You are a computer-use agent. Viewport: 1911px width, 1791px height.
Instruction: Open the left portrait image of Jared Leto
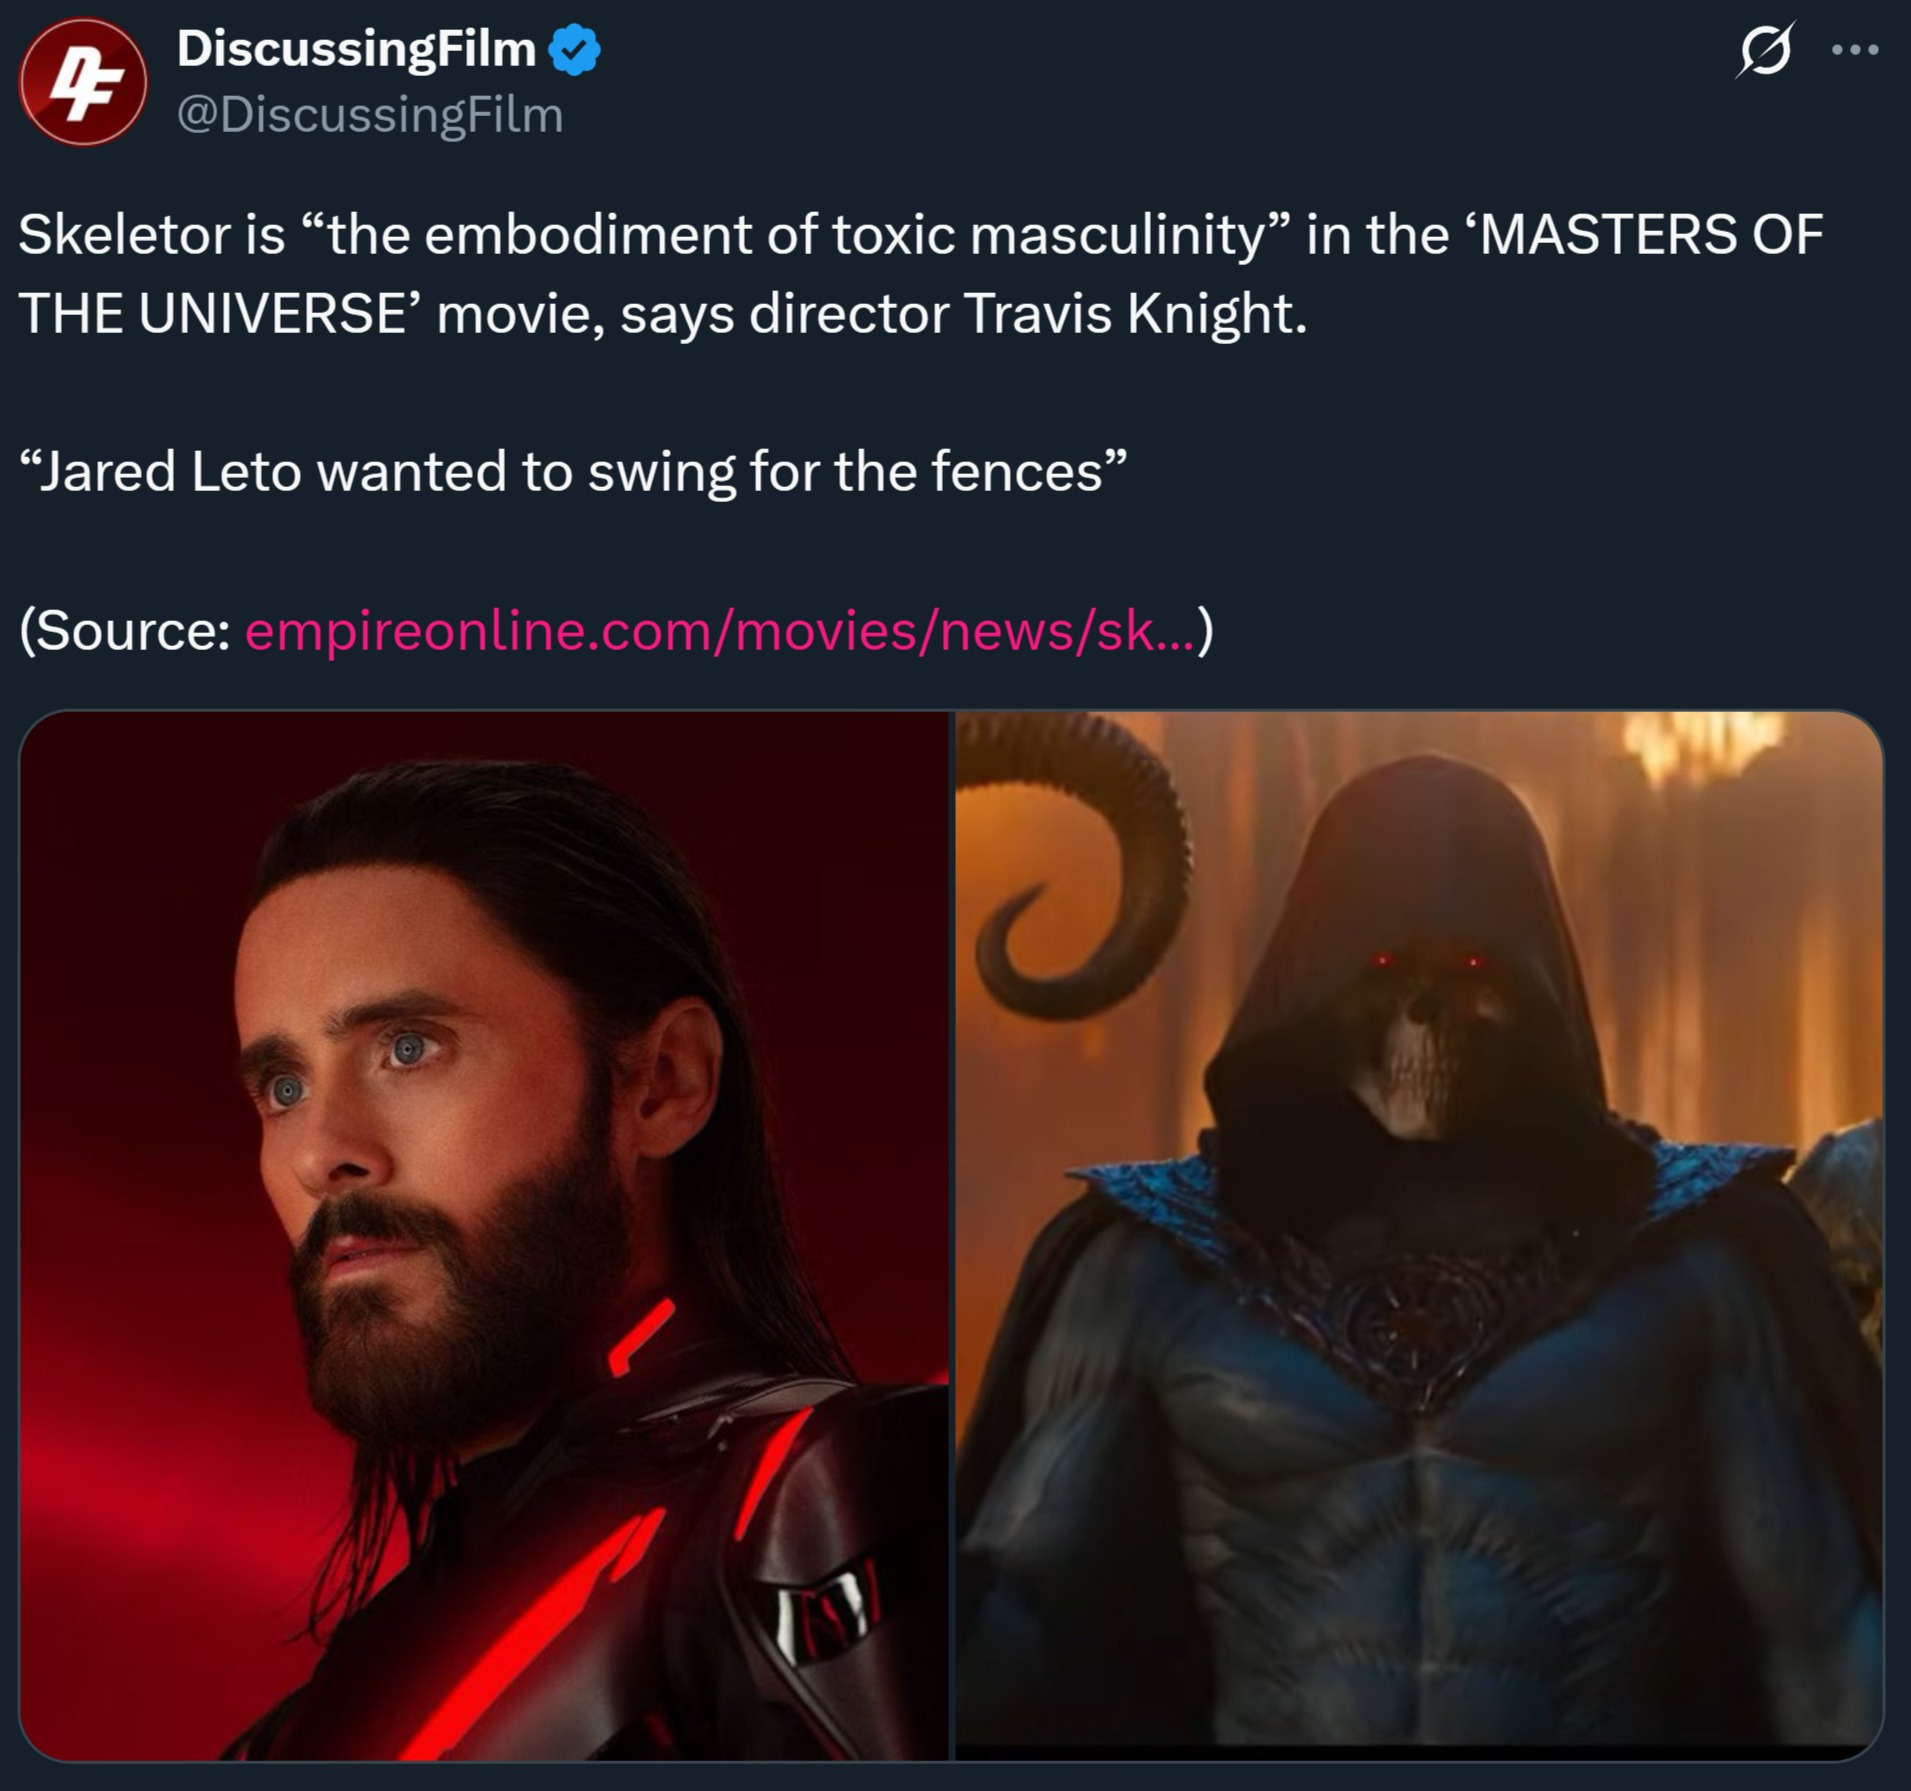pos(484,1235)
